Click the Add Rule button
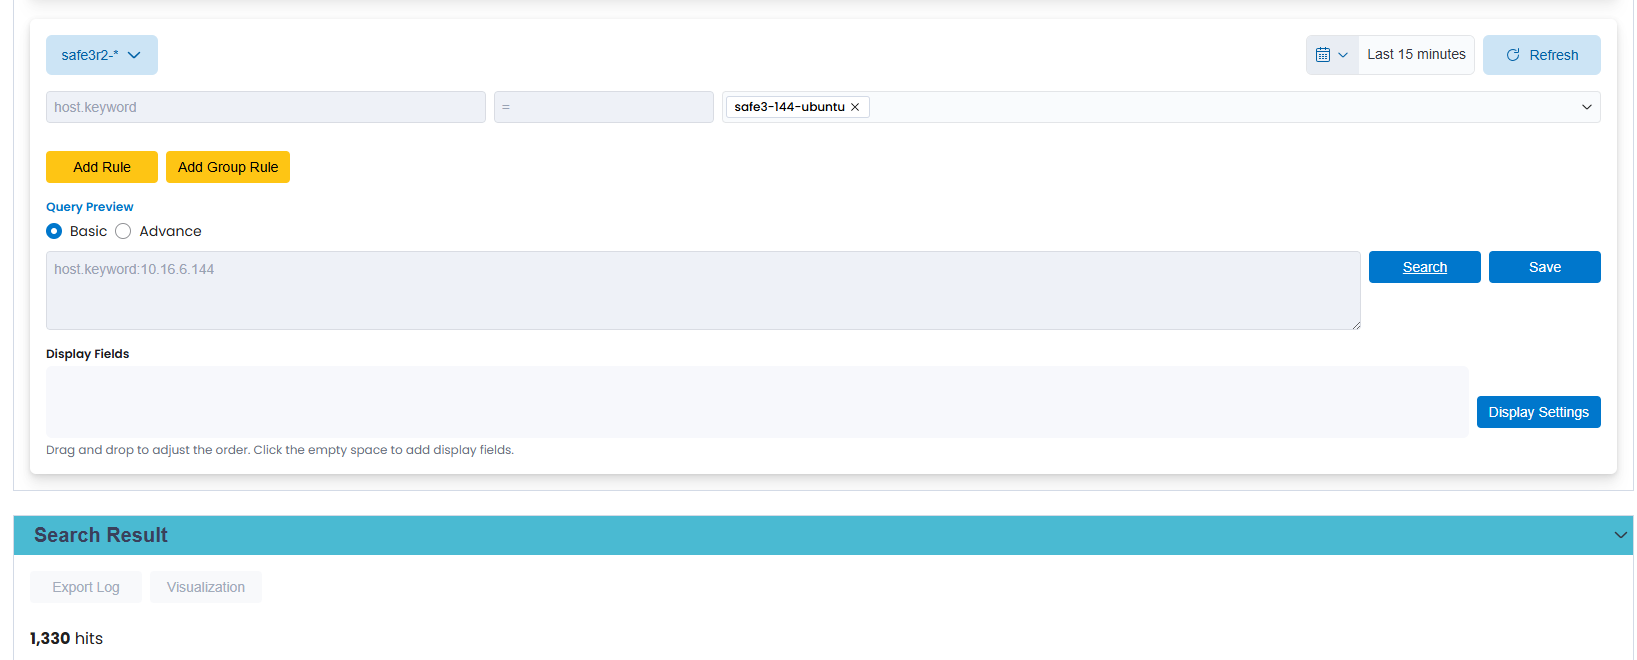The width and height of the screenshot is (1637, 660). [102, 167]
